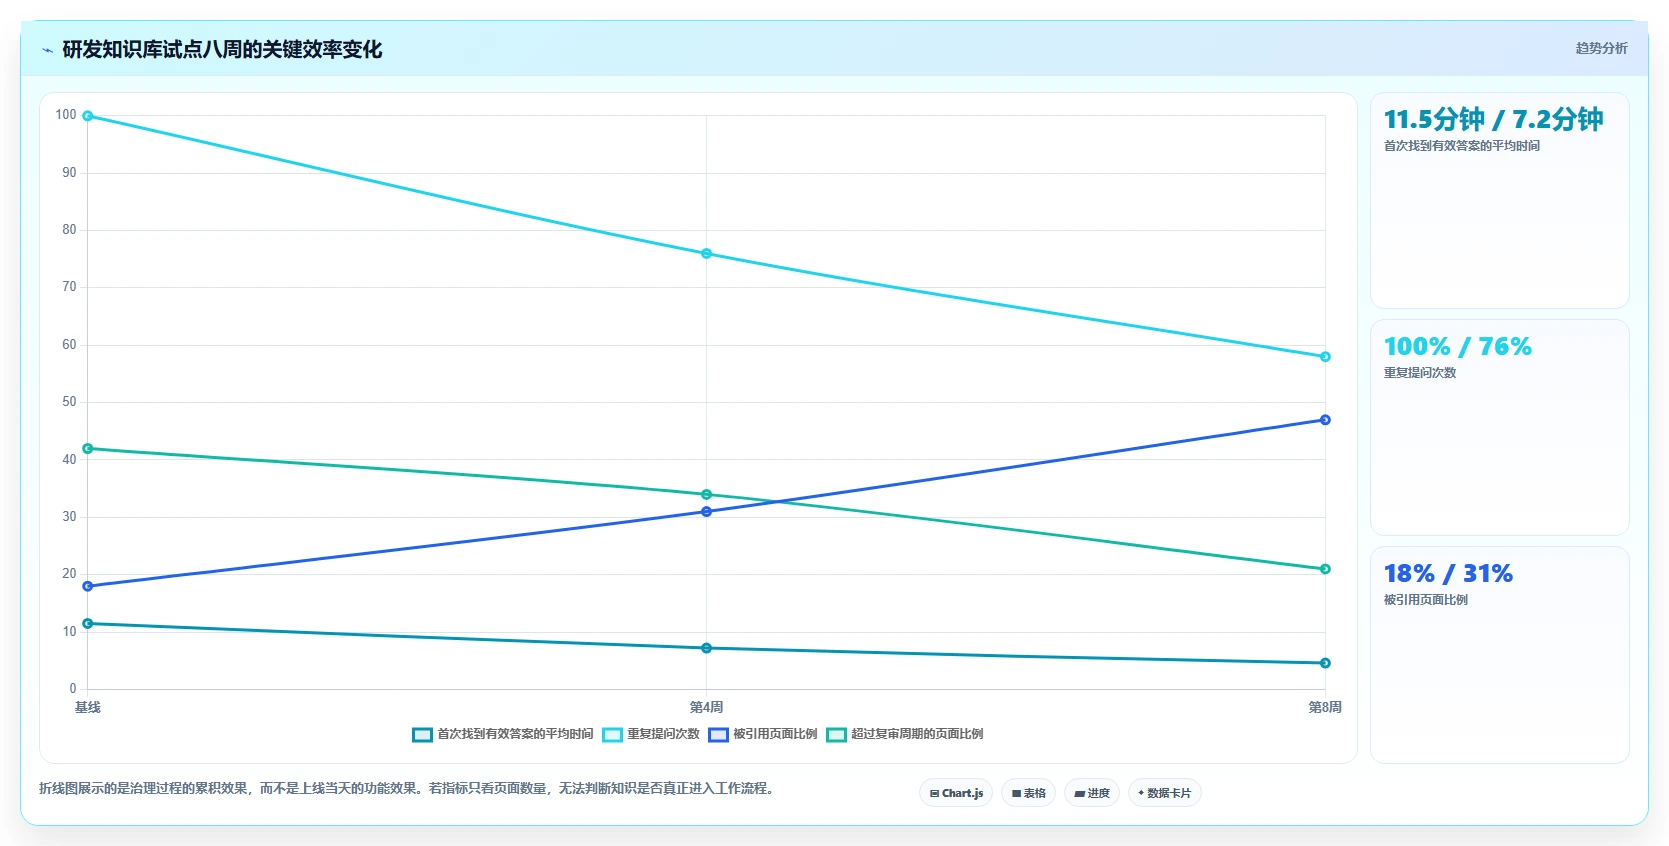Viewport: 1669px width, 846px height.
Task: Click the green line's 第8周 point at 21
Action: [x=1325, y=569]
